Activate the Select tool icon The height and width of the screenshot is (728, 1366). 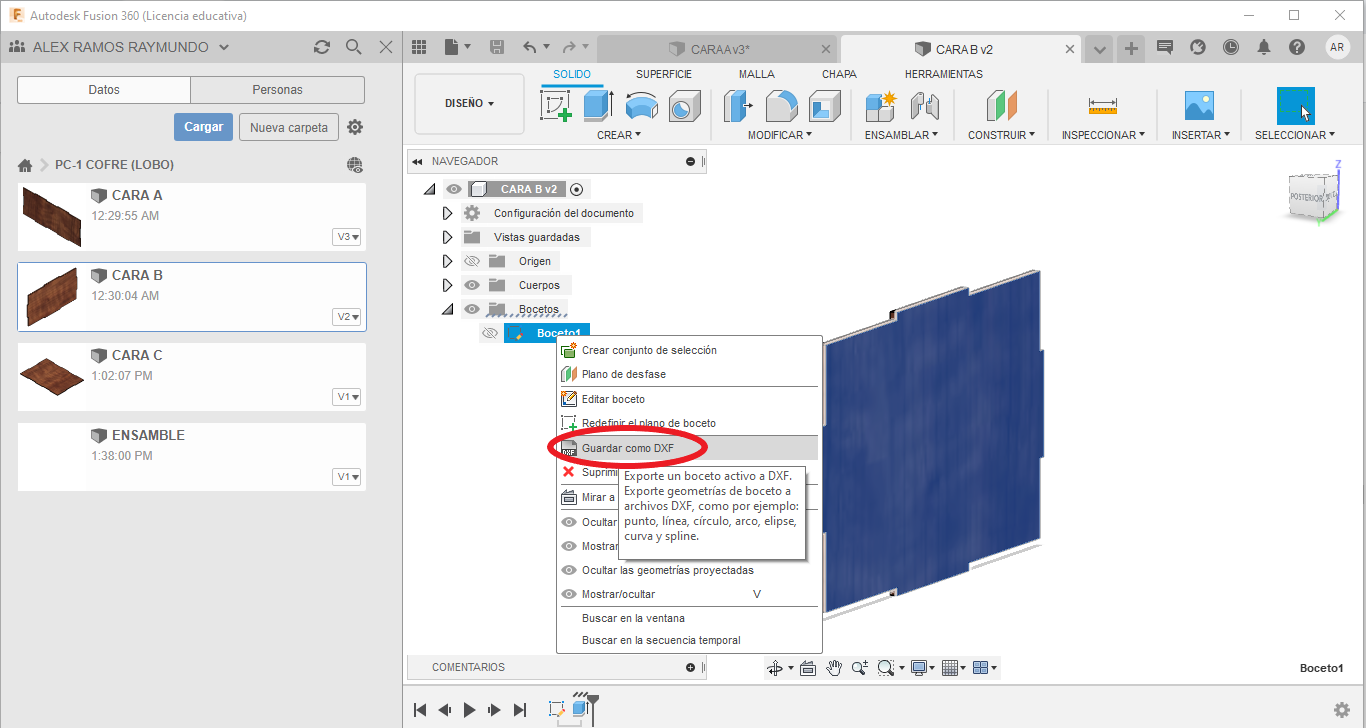tap(1295, 106)
